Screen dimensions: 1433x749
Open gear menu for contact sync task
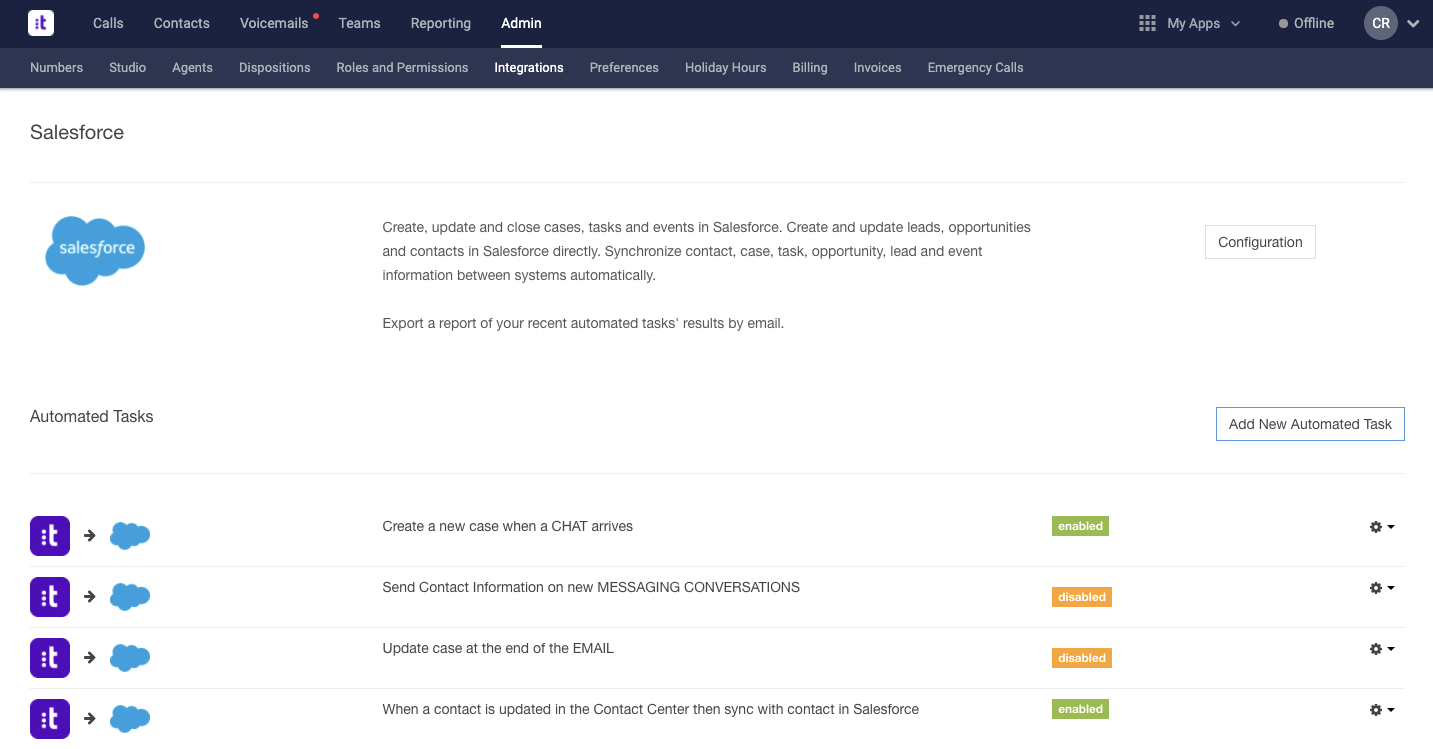pyautogui.click(x=1381, y=710)
